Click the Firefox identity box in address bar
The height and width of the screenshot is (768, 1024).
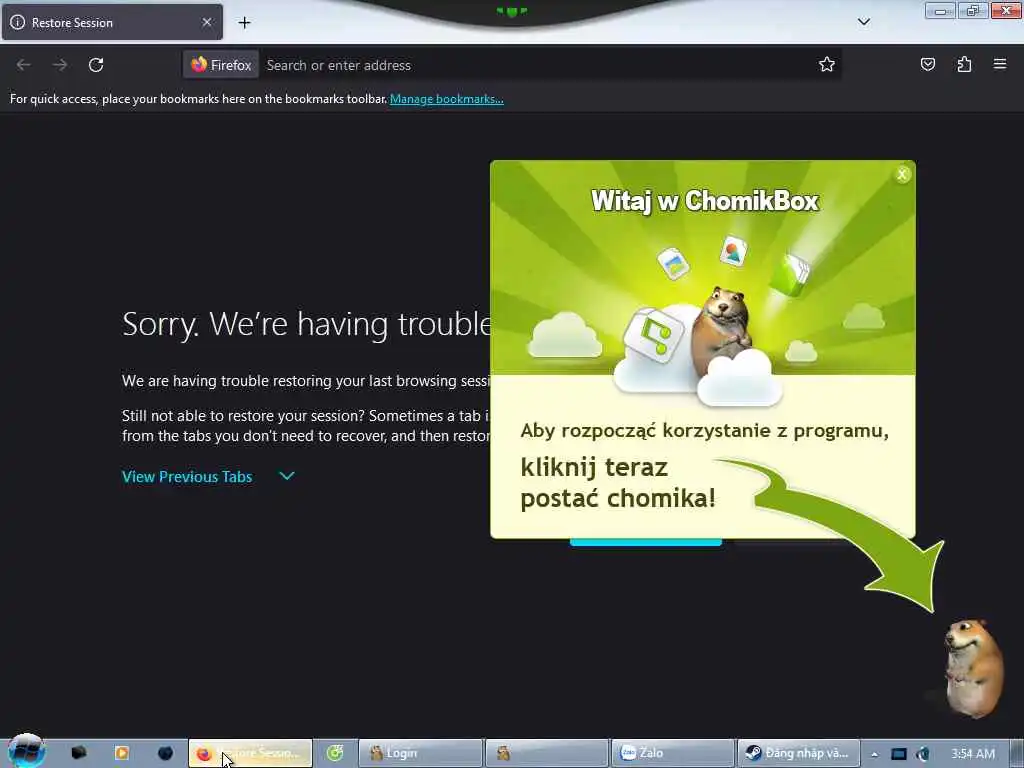click(x=221, y=65)
